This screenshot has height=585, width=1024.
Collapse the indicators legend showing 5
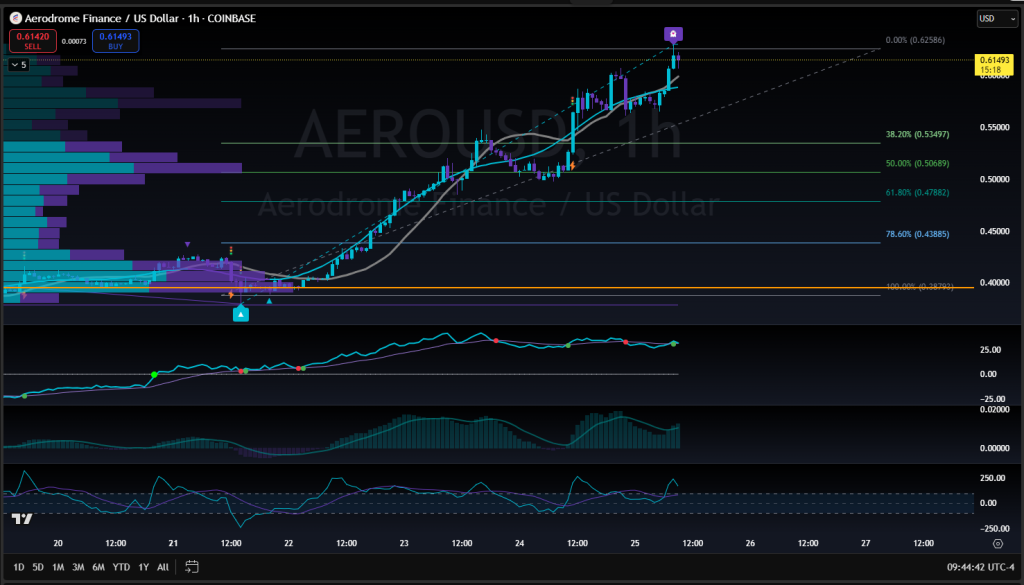19,65
